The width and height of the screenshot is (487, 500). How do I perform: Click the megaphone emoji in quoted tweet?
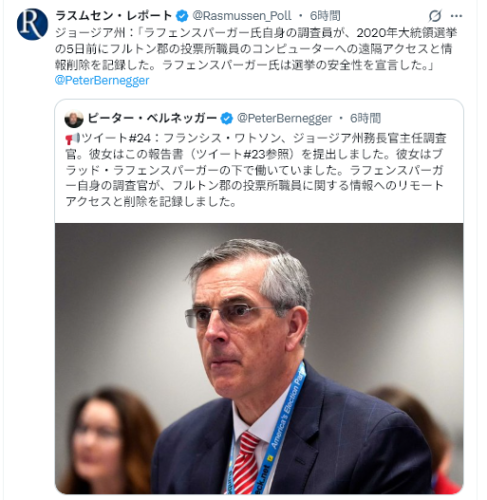pyautogui.click(x=72, y=138)
